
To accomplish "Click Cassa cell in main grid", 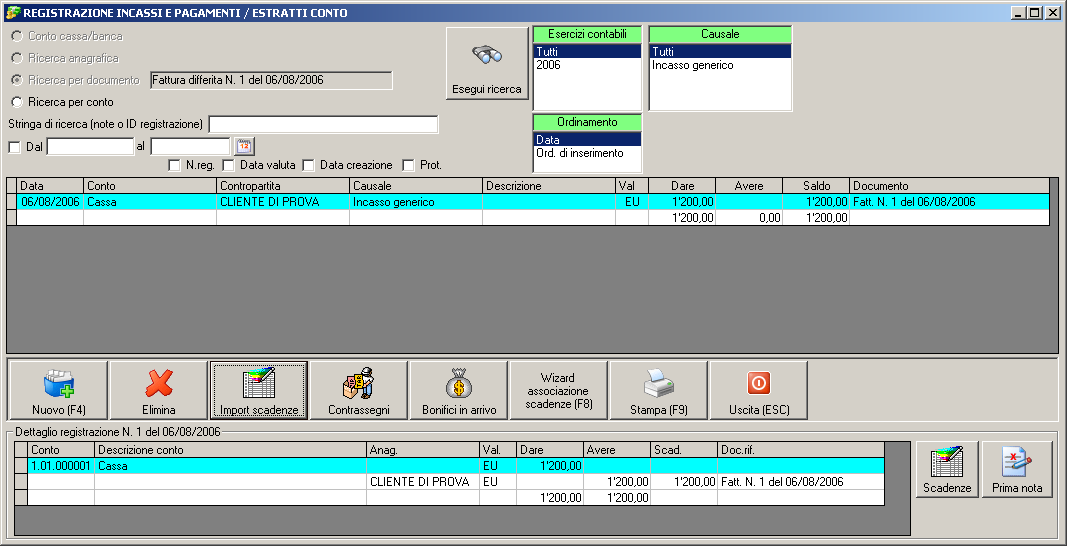I will tap(150, 202).
